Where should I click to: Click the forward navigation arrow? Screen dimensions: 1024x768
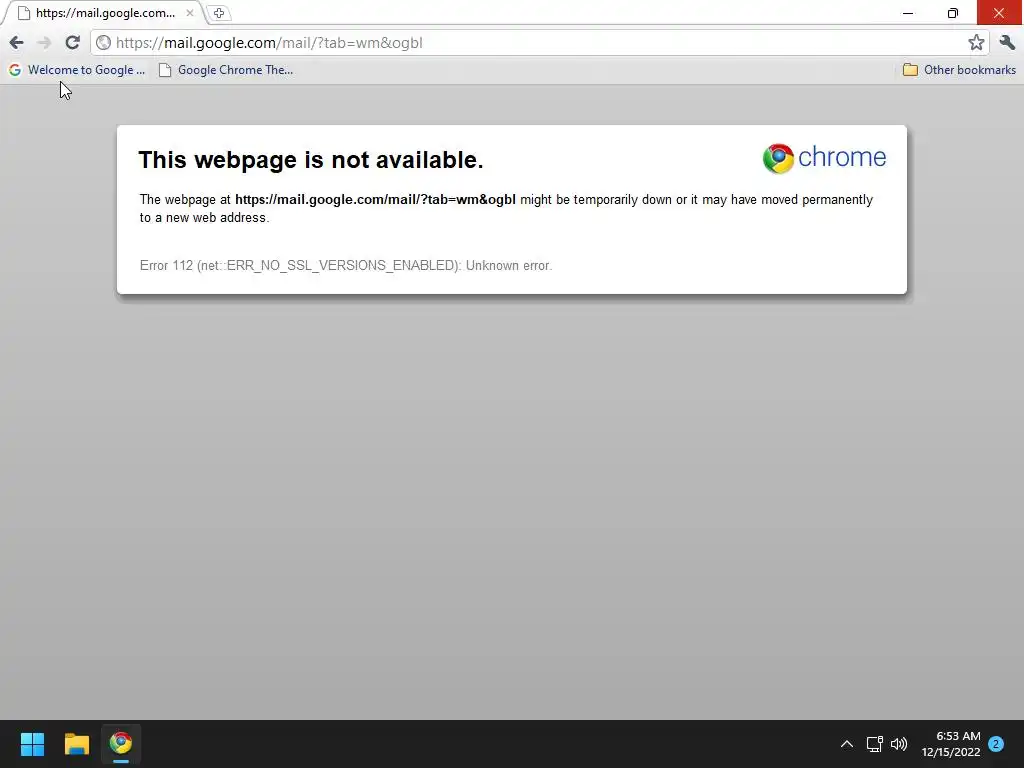(44, 43)
